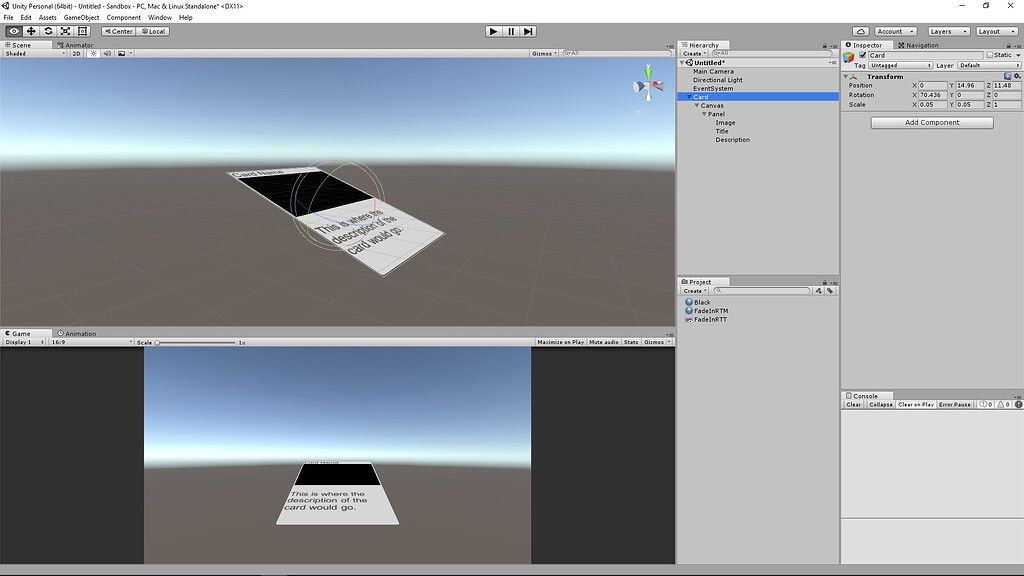Select the Description object in Hierarchy

[731, 139]
